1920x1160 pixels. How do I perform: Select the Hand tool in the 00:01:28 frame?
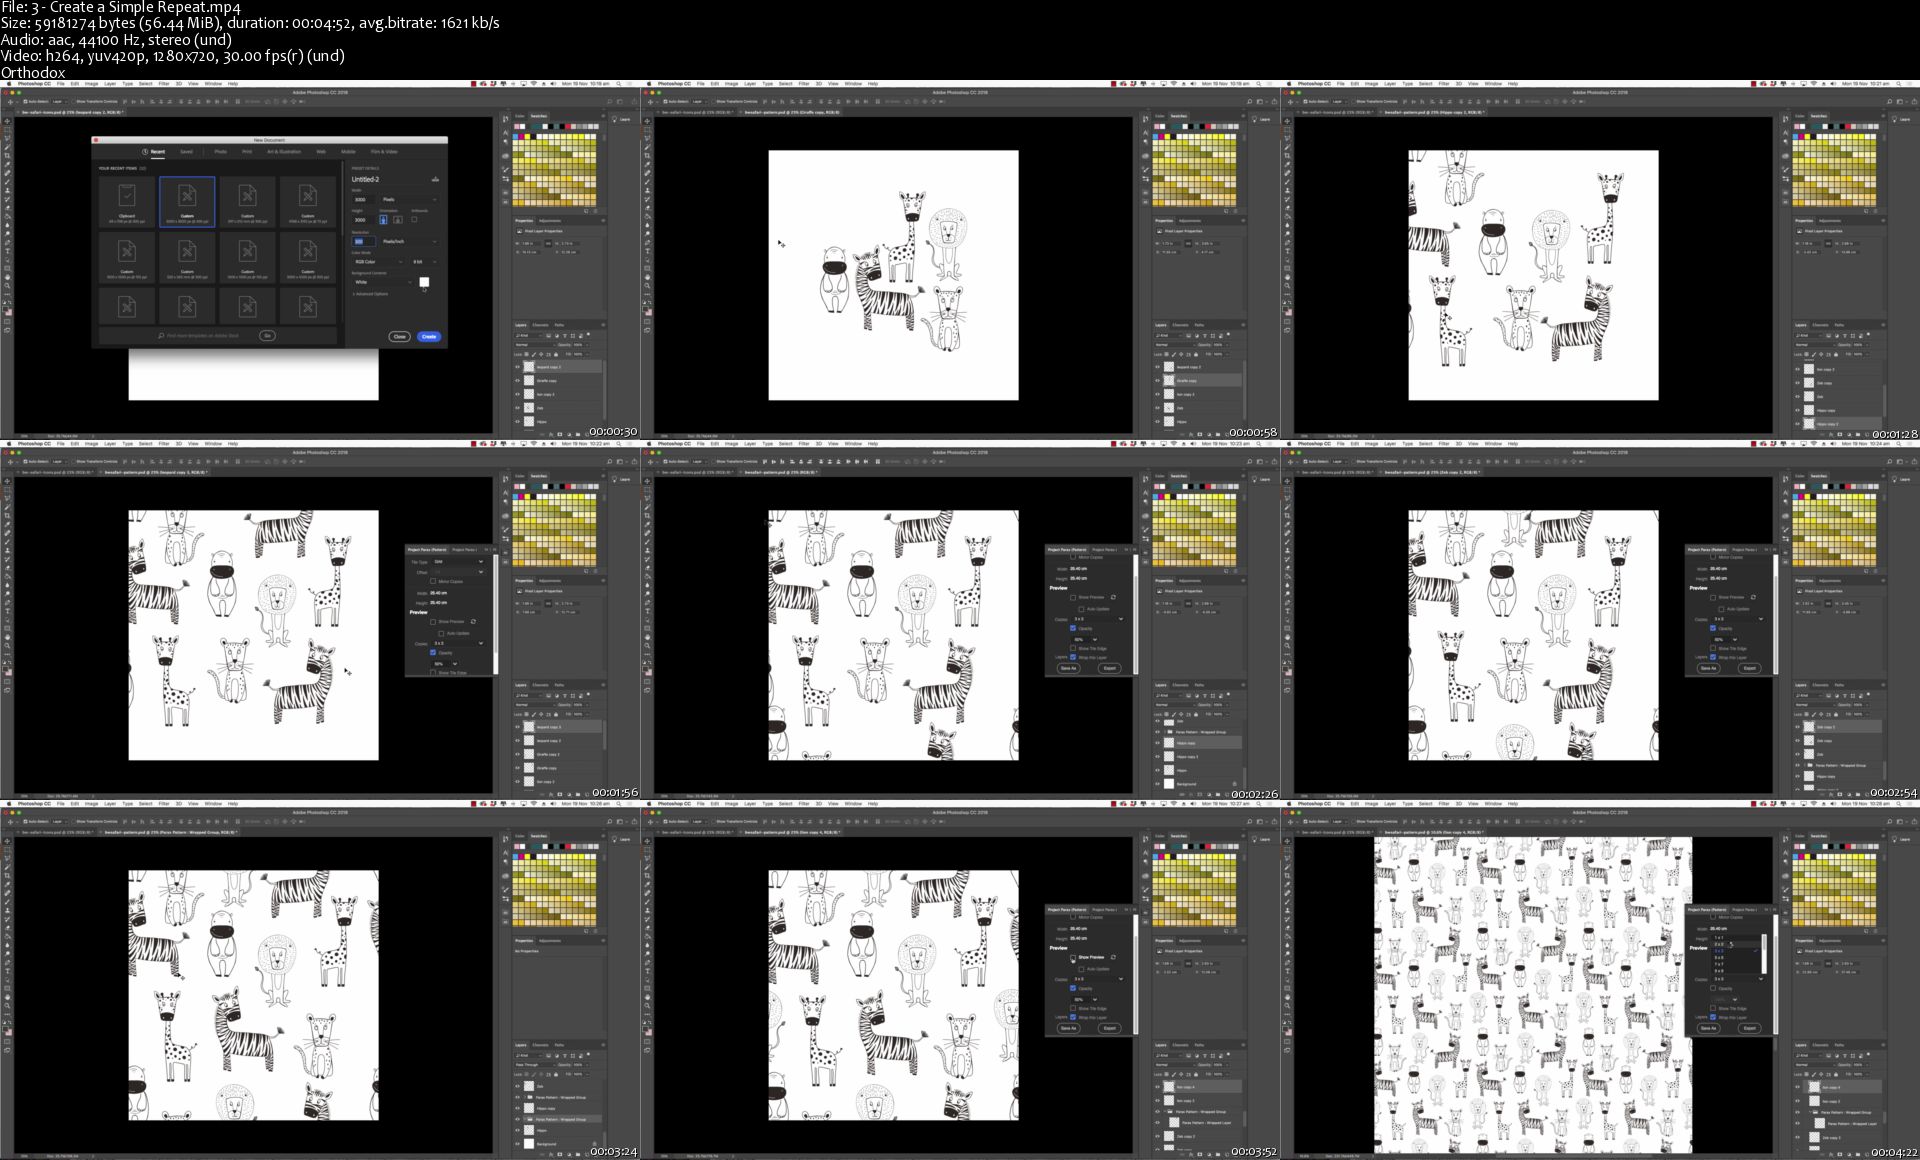point(1287,277)
